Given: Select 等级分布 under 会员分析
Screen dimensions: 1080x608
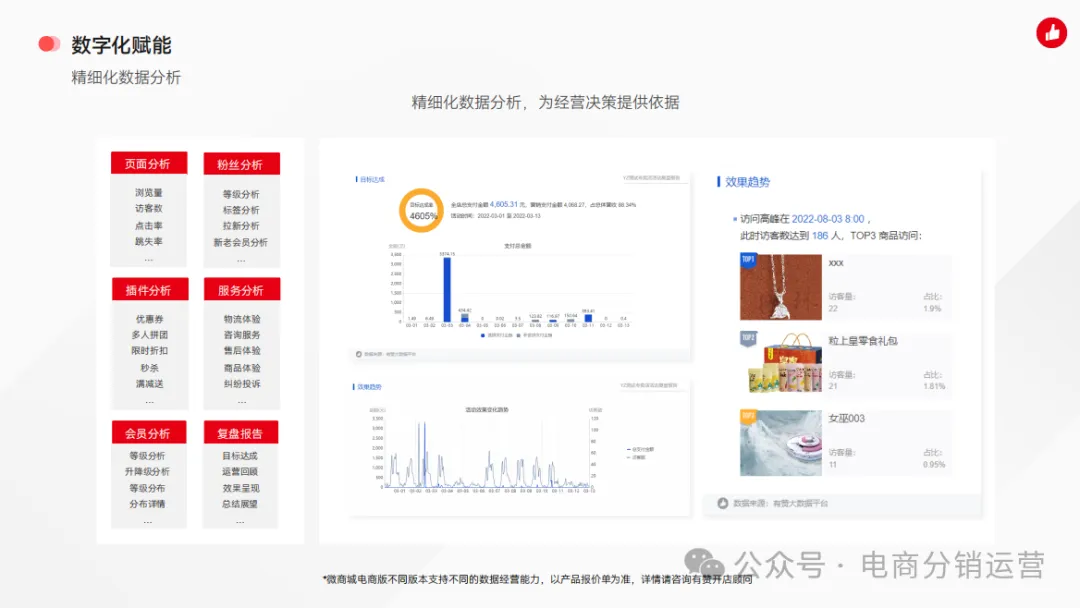Looking at the screenshot, I should click(147, 488).
